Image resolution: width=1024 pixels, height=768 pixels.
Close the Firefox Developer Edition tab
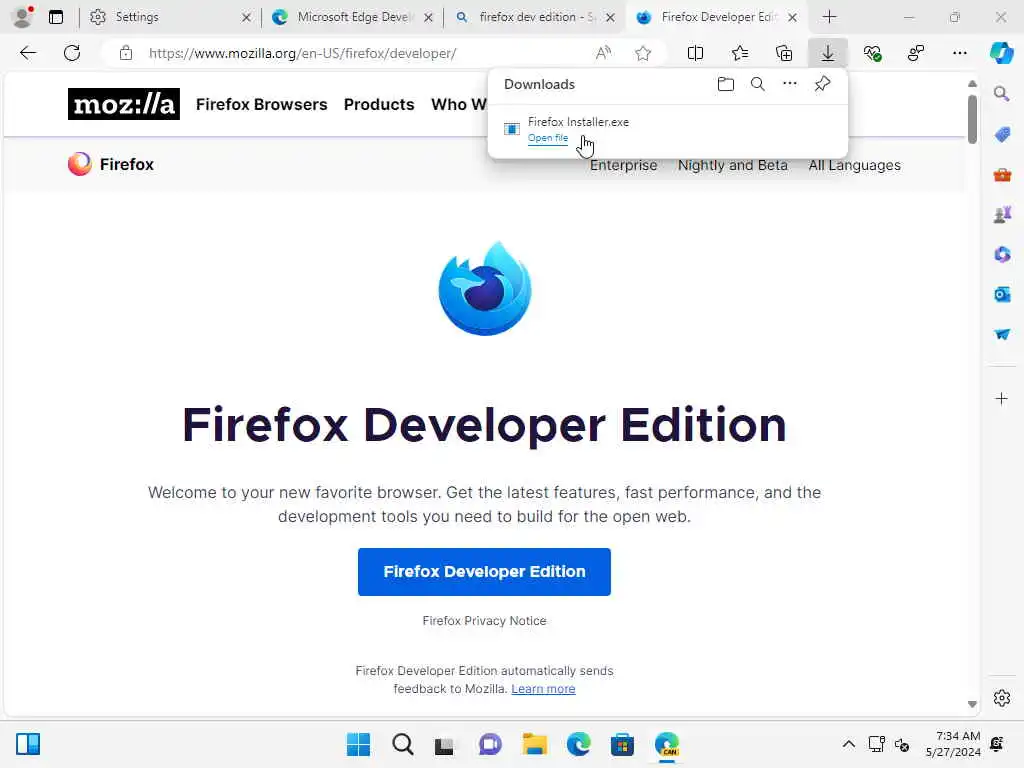coord(792,18)
